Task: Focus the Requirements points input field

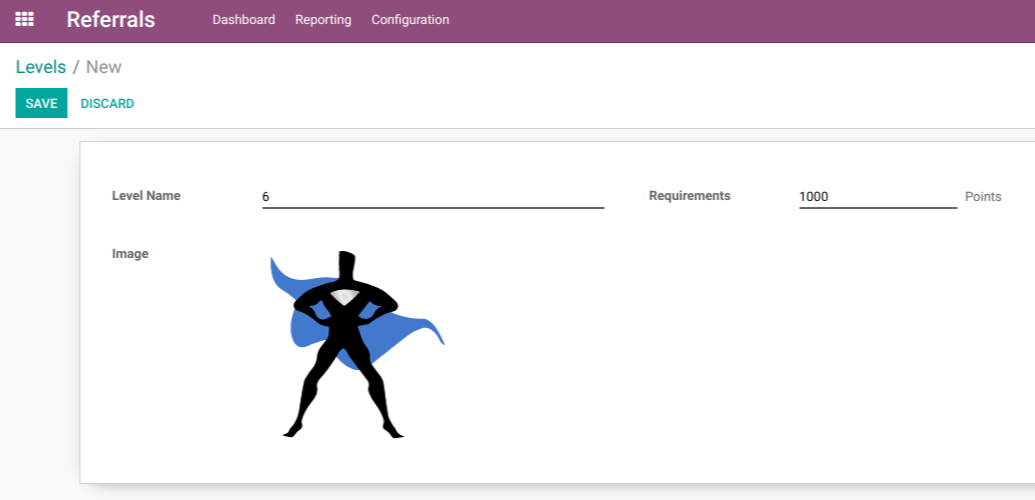Action: [878, 197]
